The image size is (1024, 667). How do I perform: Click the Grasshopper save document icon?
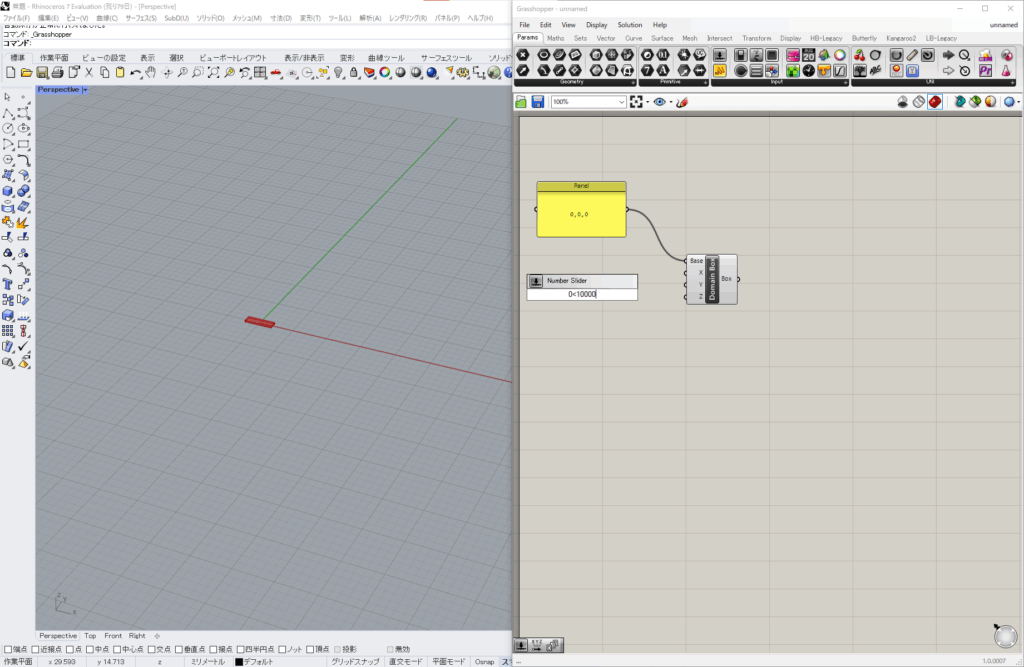pyautogui.click(x=538, y=102)
